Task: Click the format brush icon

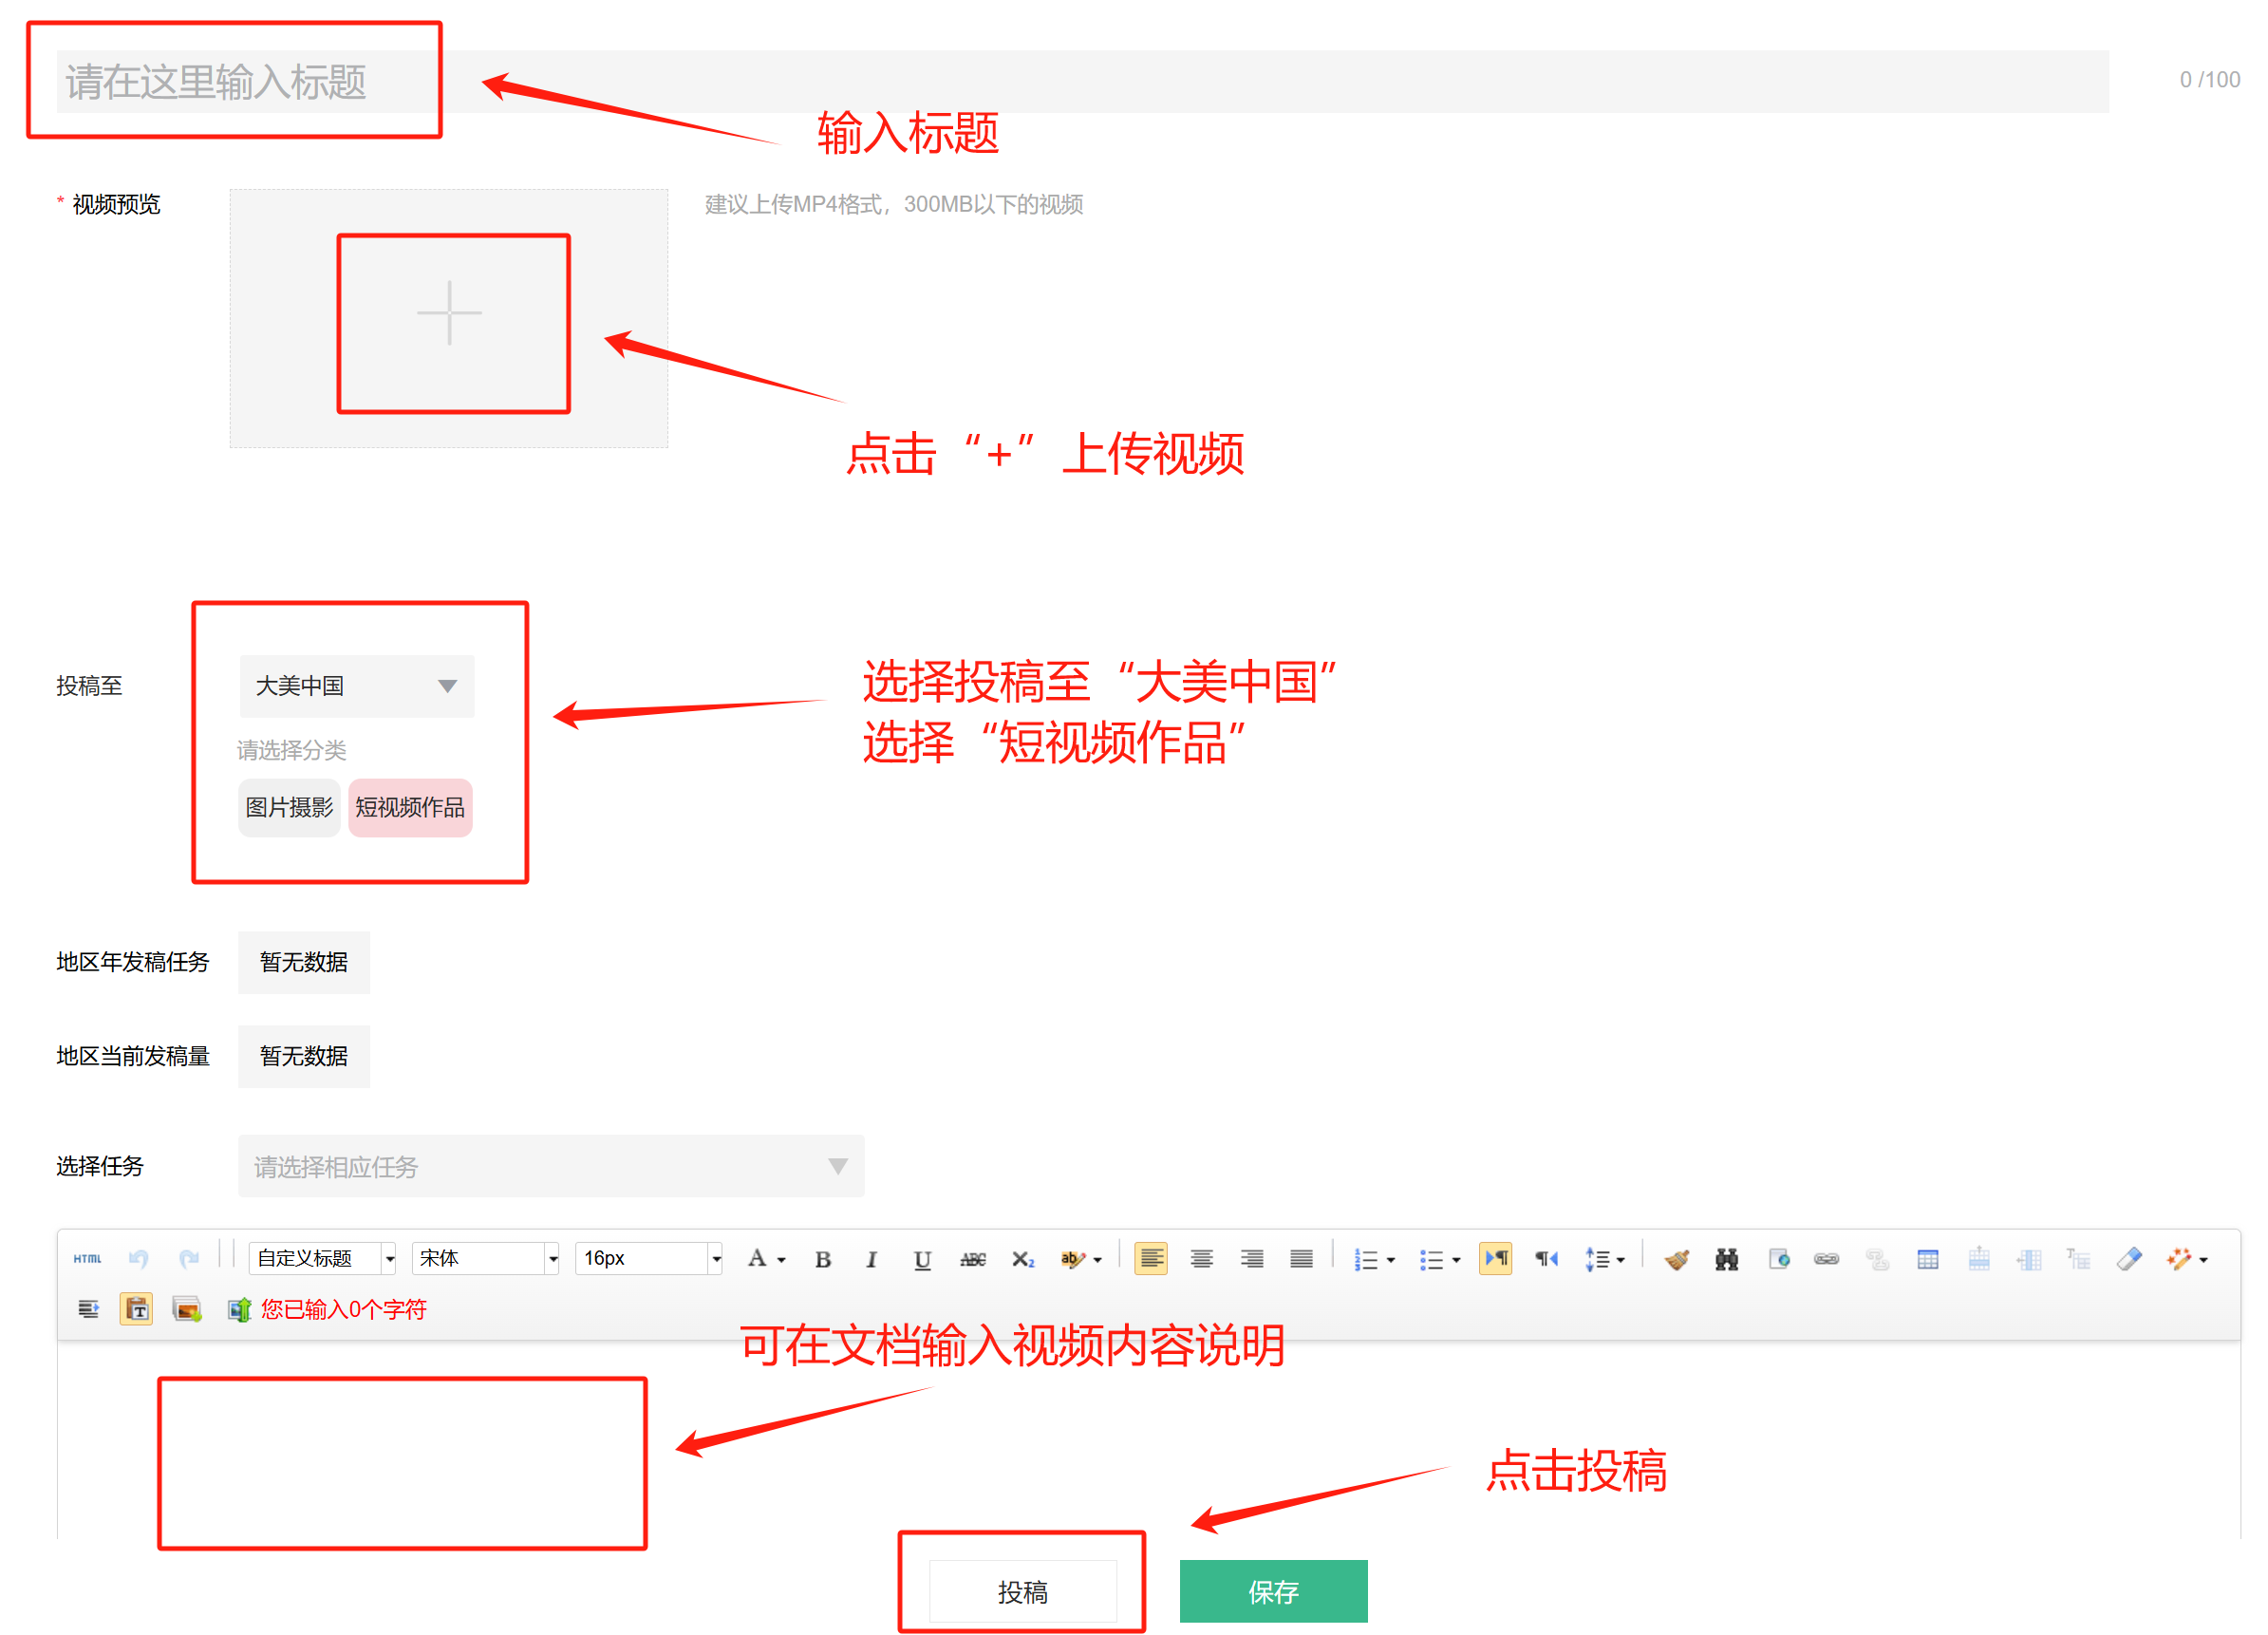Action: point(1677,1259)
